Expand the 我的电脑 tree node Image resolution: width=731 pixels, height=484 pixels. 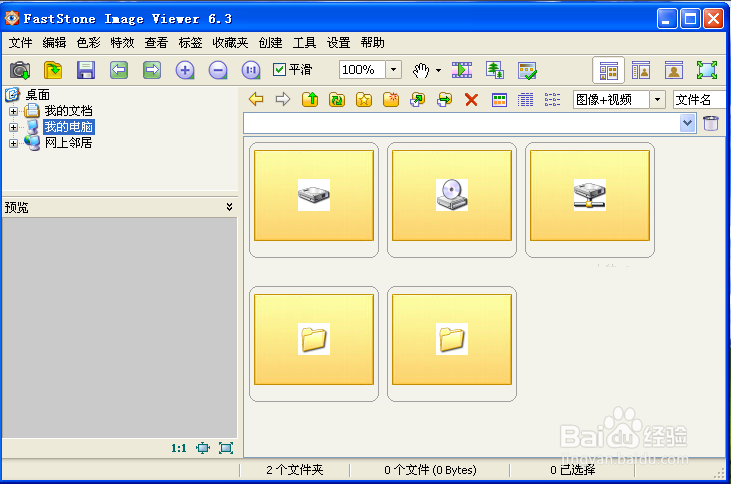14,127
